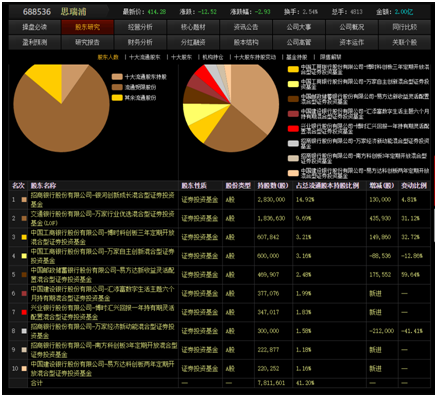Click the 其余流通股份 yellow legend swatch
The image size is (437, 397).
tap(117, 98)
